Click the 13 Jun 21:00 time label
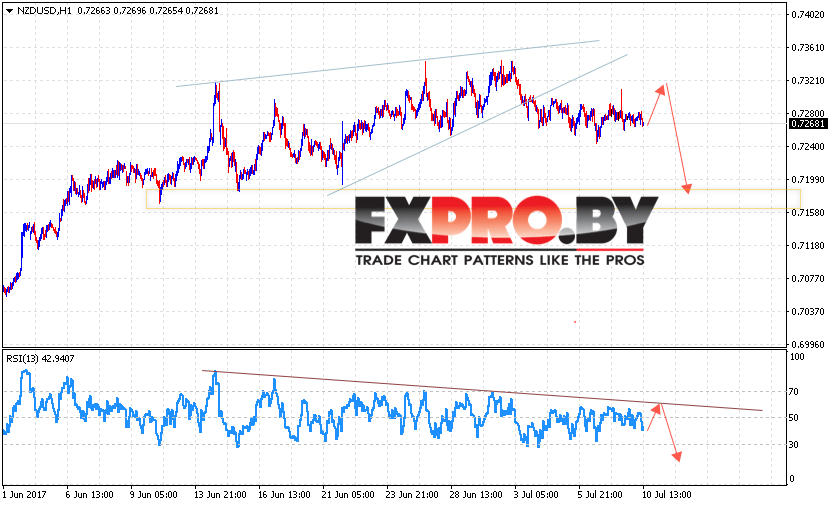The width and height of the screenshot is (829, 506). [220, 495]
